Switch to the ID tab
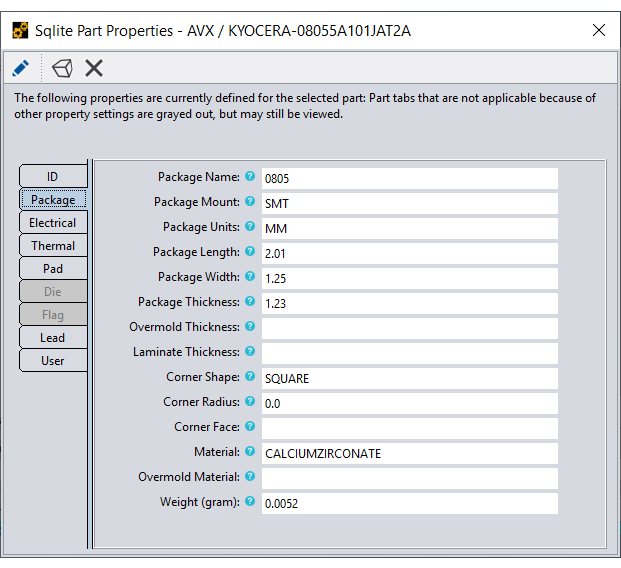 pos(53,177)
